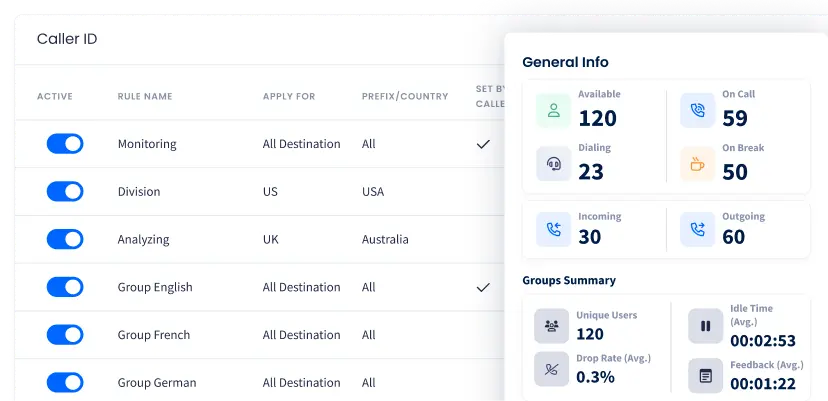Screen dimensions: 828x401
Task: Click the General Info heading
Action: tap(565, 62)
